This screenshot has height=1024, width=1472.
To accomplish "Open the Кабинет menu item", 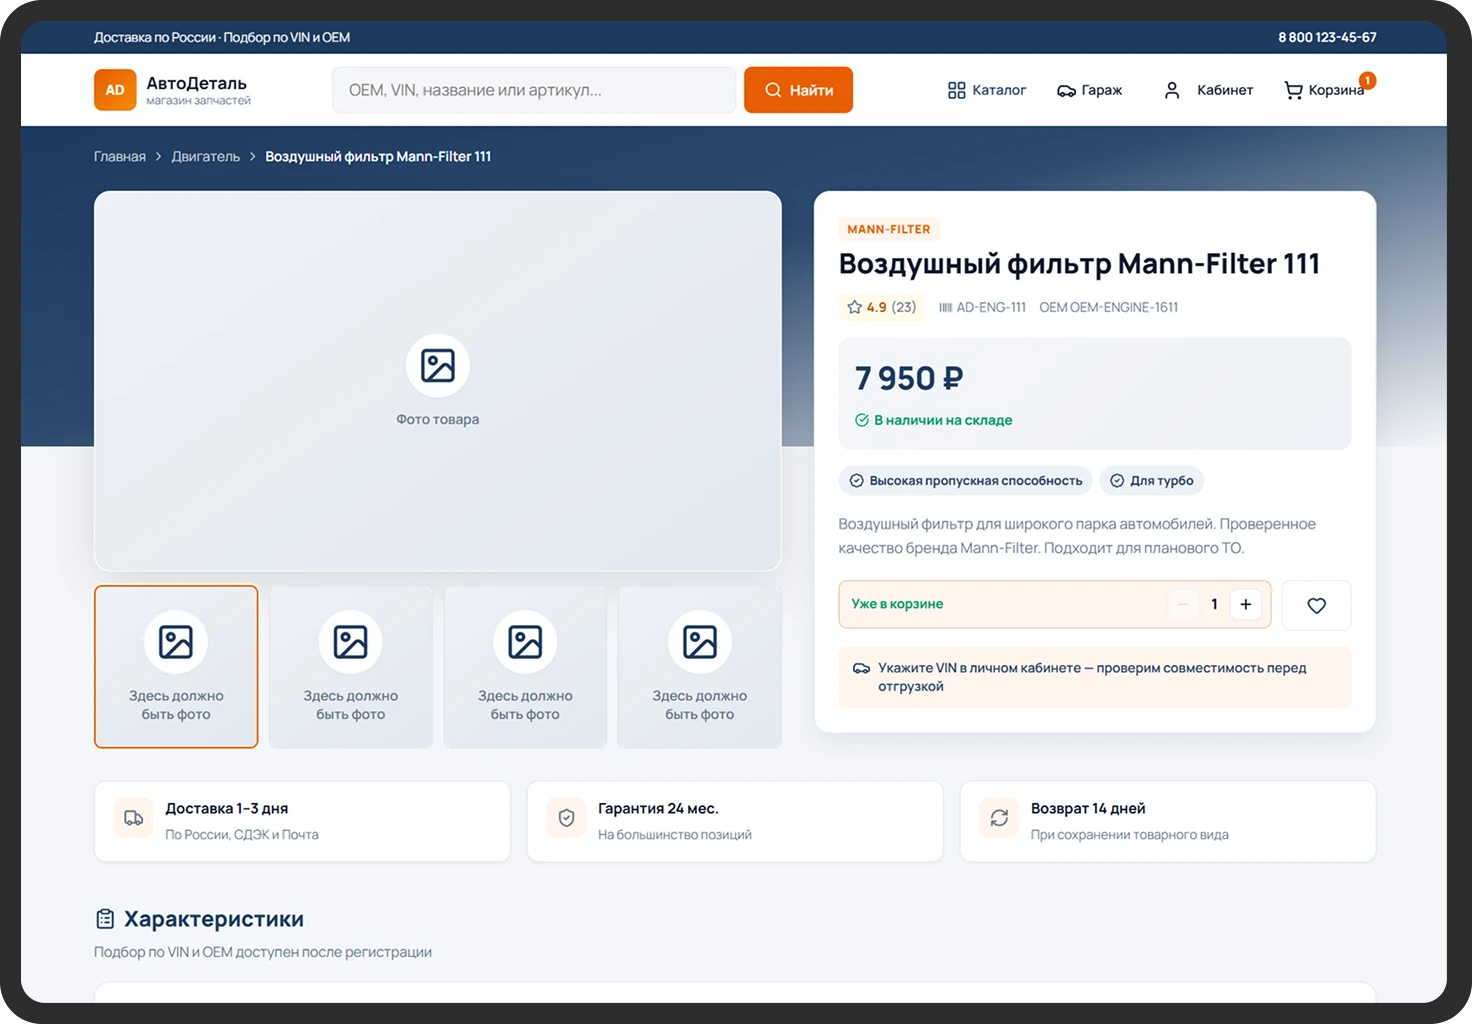I will [x=1208, y=90].
